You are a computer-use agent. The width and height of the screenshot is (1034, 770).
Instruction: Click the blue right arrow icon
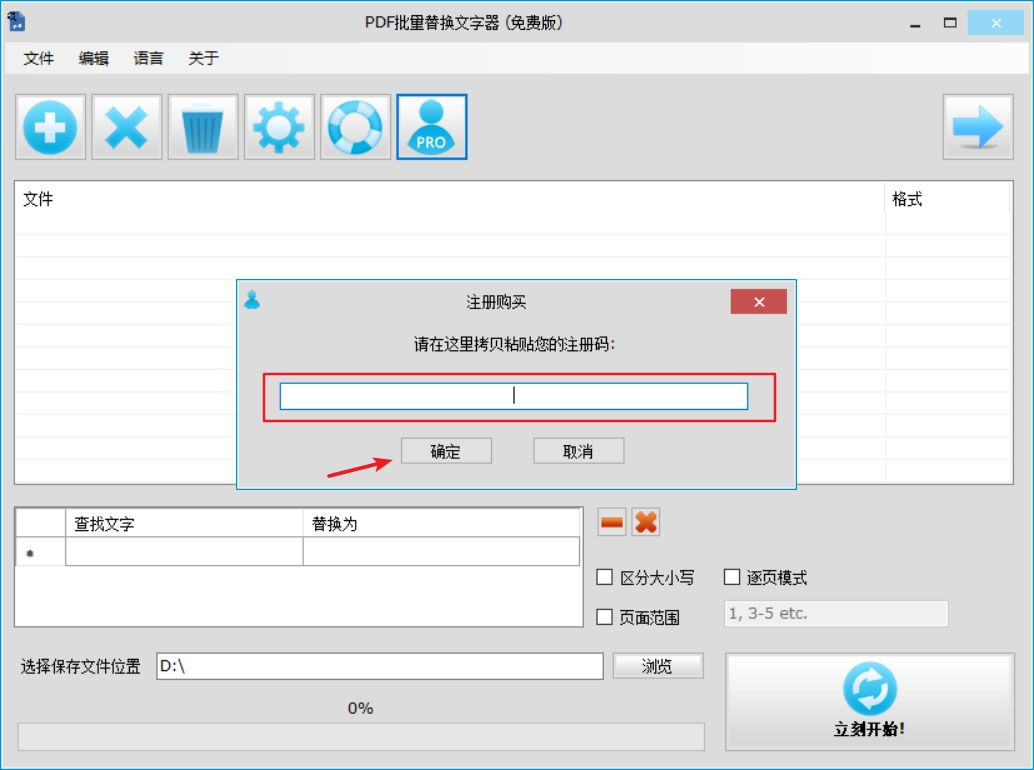(978, 127)
